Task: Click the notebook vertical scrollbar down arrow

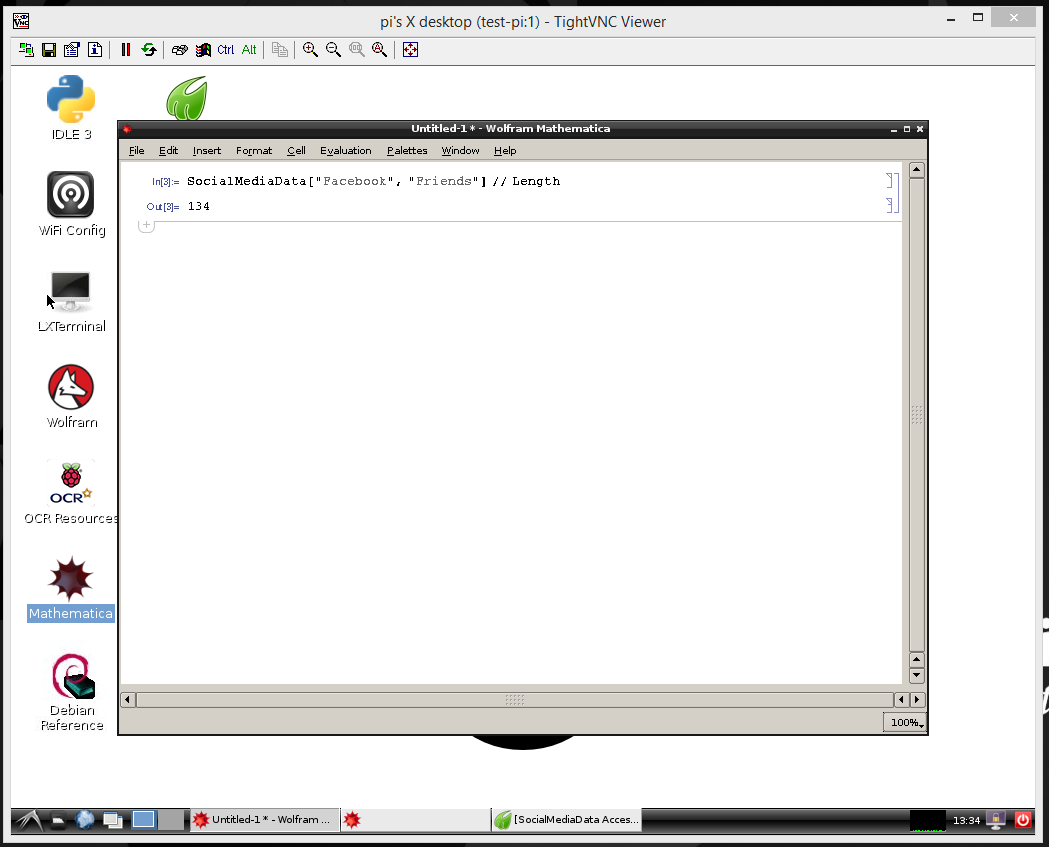Action: [x=917, y=676]
